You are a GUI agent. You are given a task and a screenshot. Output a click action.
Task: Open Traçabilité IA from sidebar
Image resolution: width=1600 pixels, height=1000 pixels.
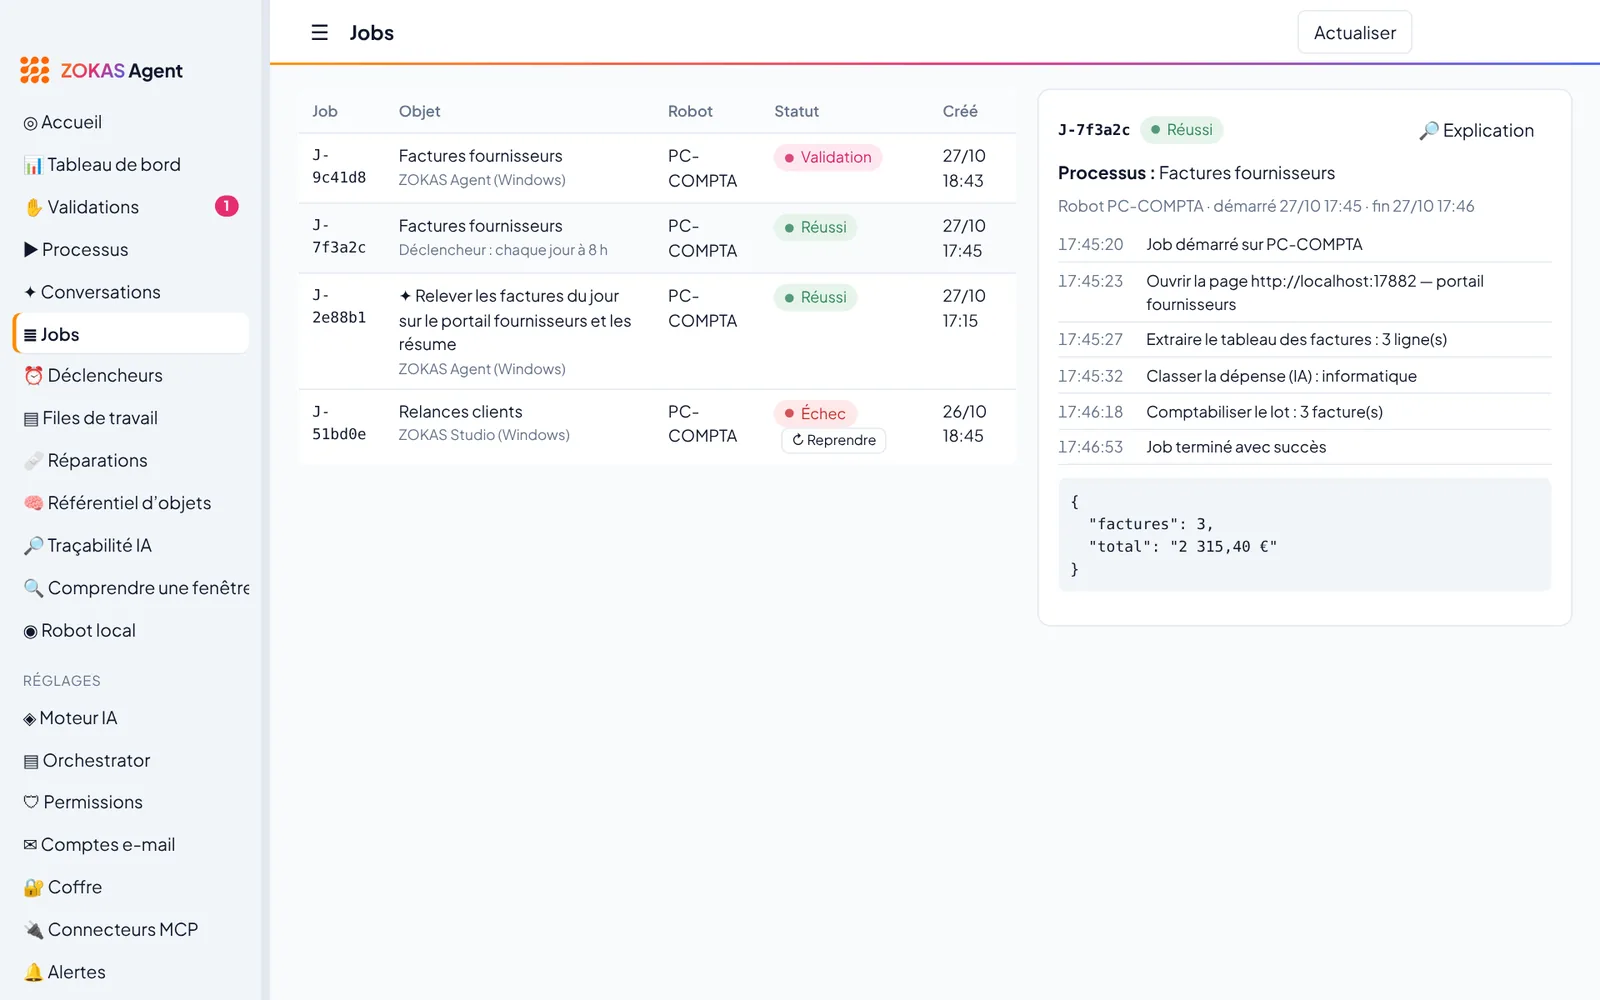[x=131, y=546]
